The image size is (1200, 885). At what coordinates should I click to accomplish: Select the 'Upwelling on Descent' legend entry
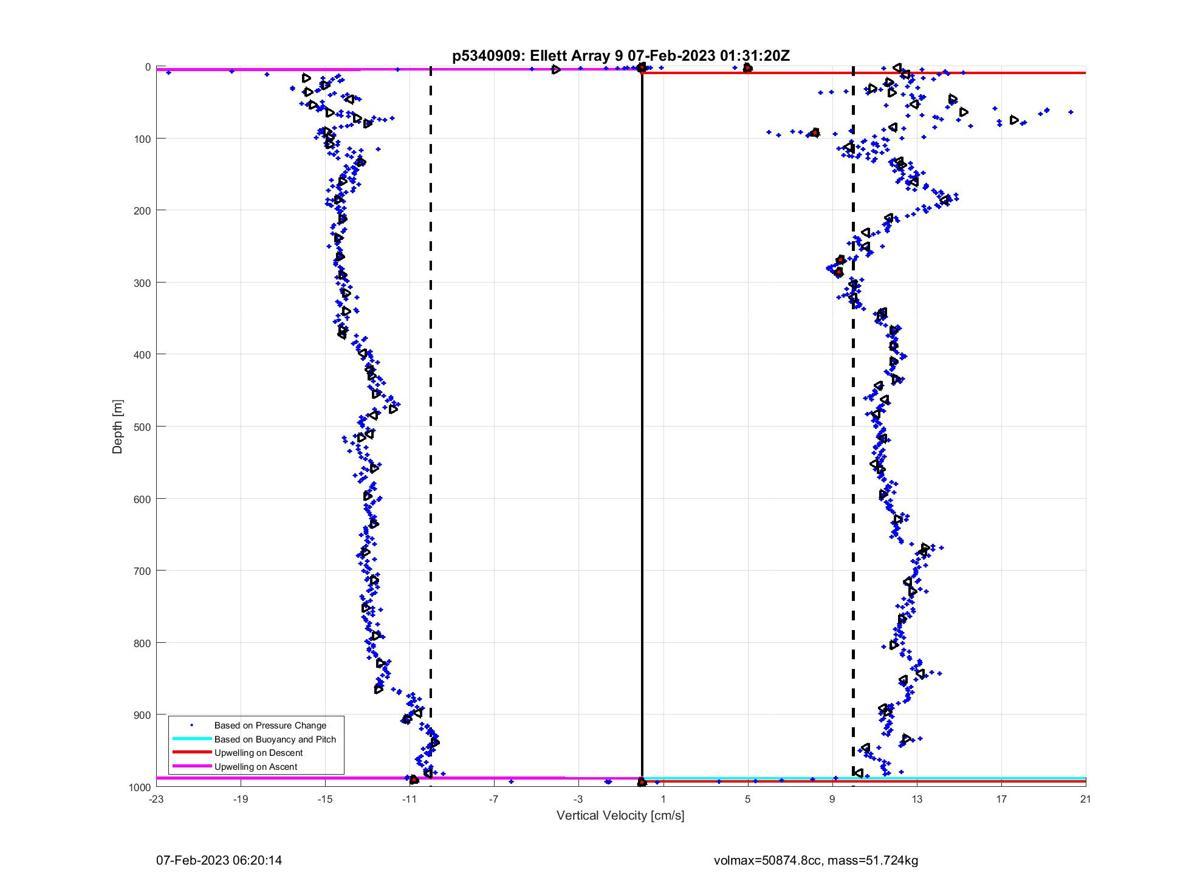(x=258, y=753)
